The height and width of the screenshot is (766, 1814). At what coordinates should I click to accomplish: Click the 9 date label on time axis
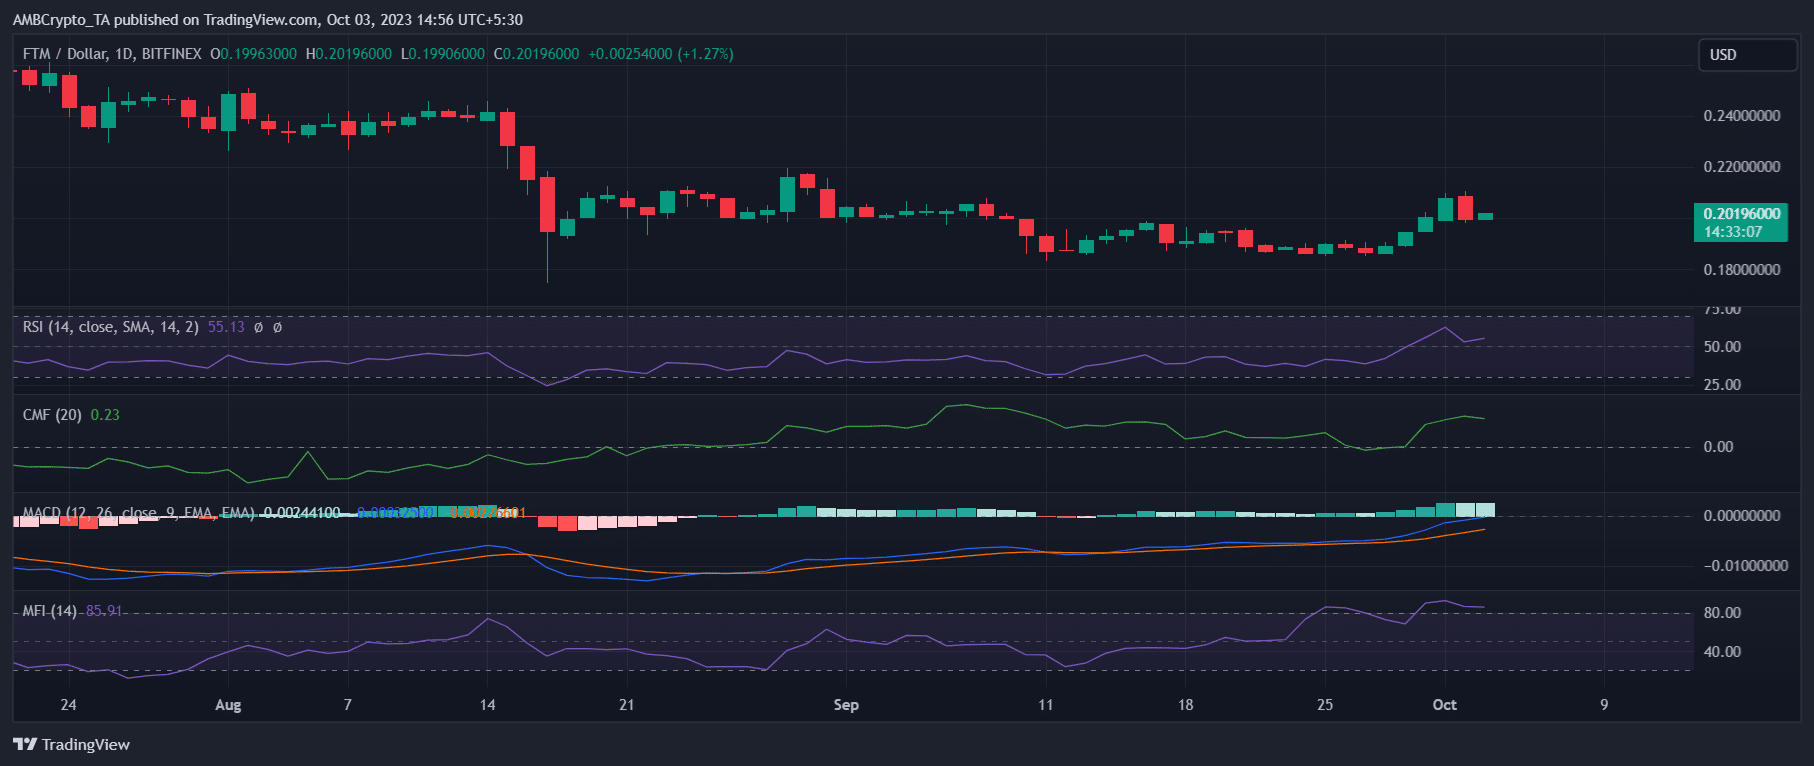pos(1604,705)
